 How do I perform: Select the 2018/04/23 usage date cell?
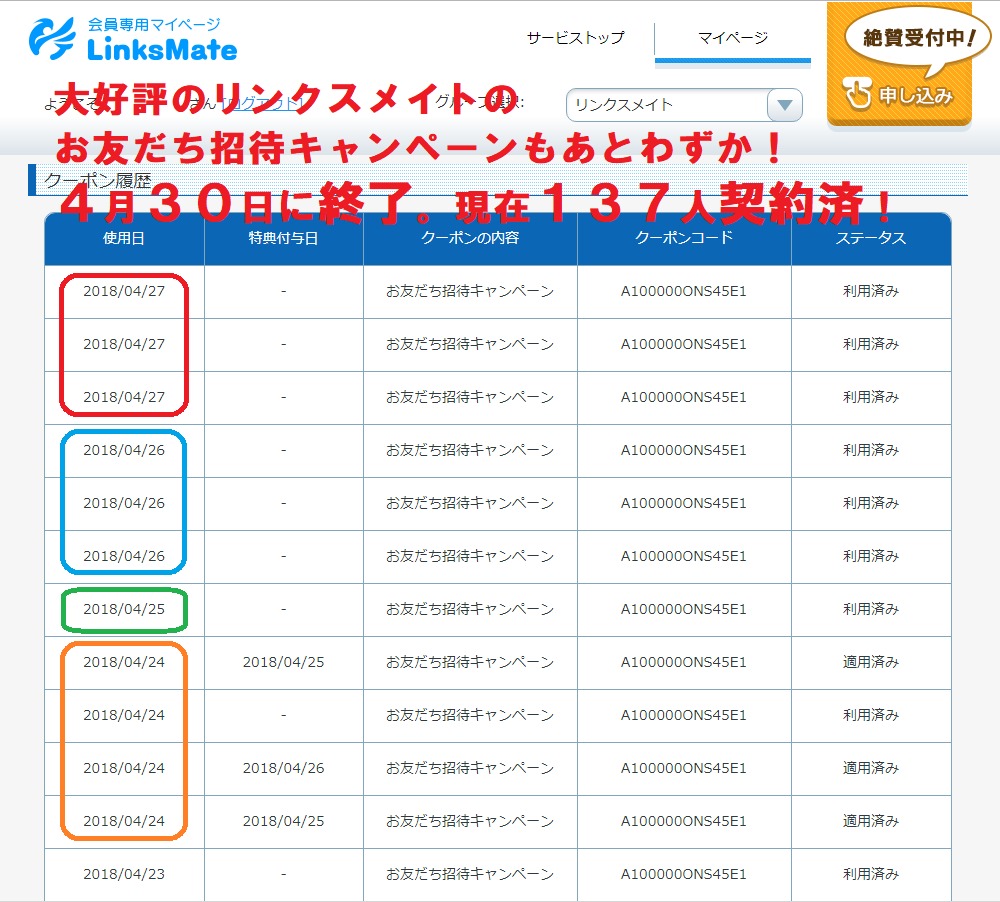[124, 874]
